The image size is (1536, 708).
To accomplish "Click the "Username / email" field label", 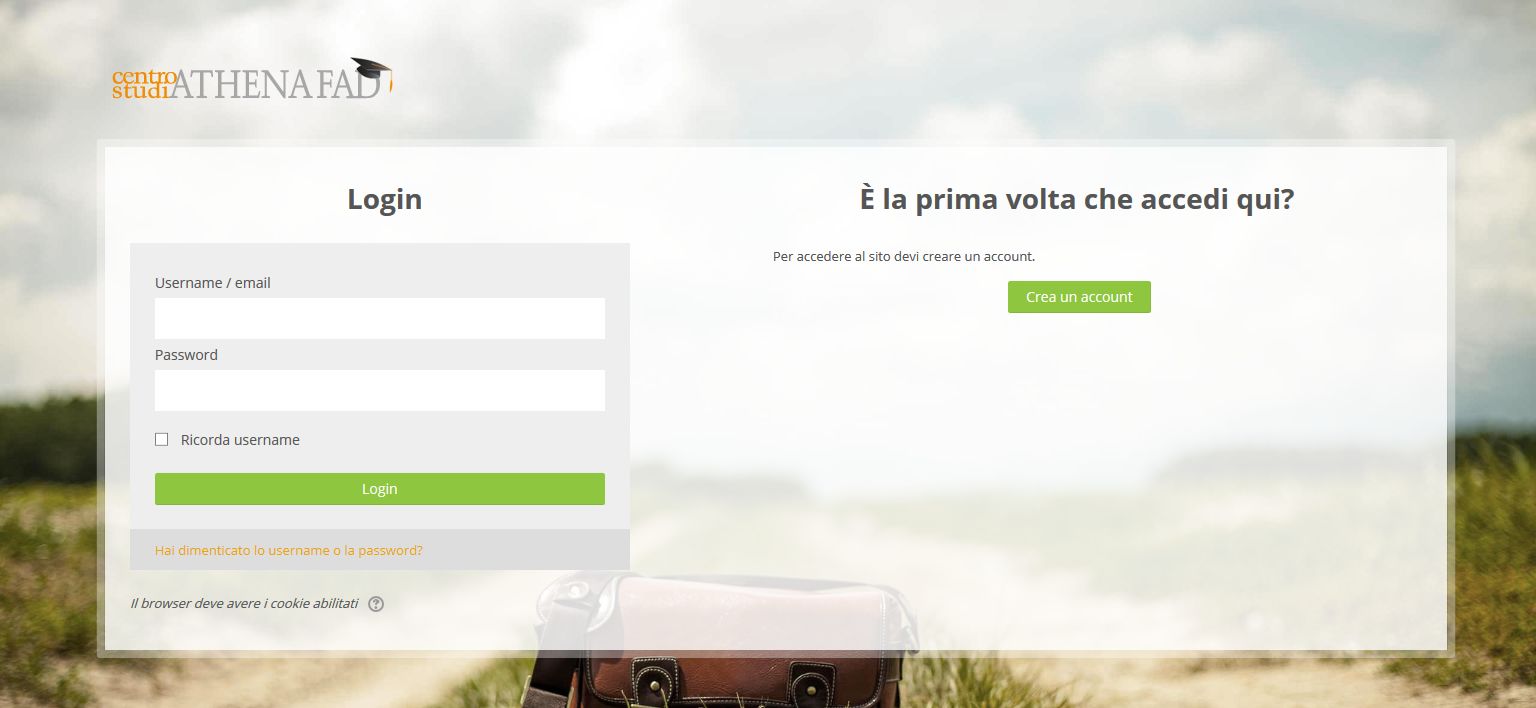I will (x=213, y=283).
